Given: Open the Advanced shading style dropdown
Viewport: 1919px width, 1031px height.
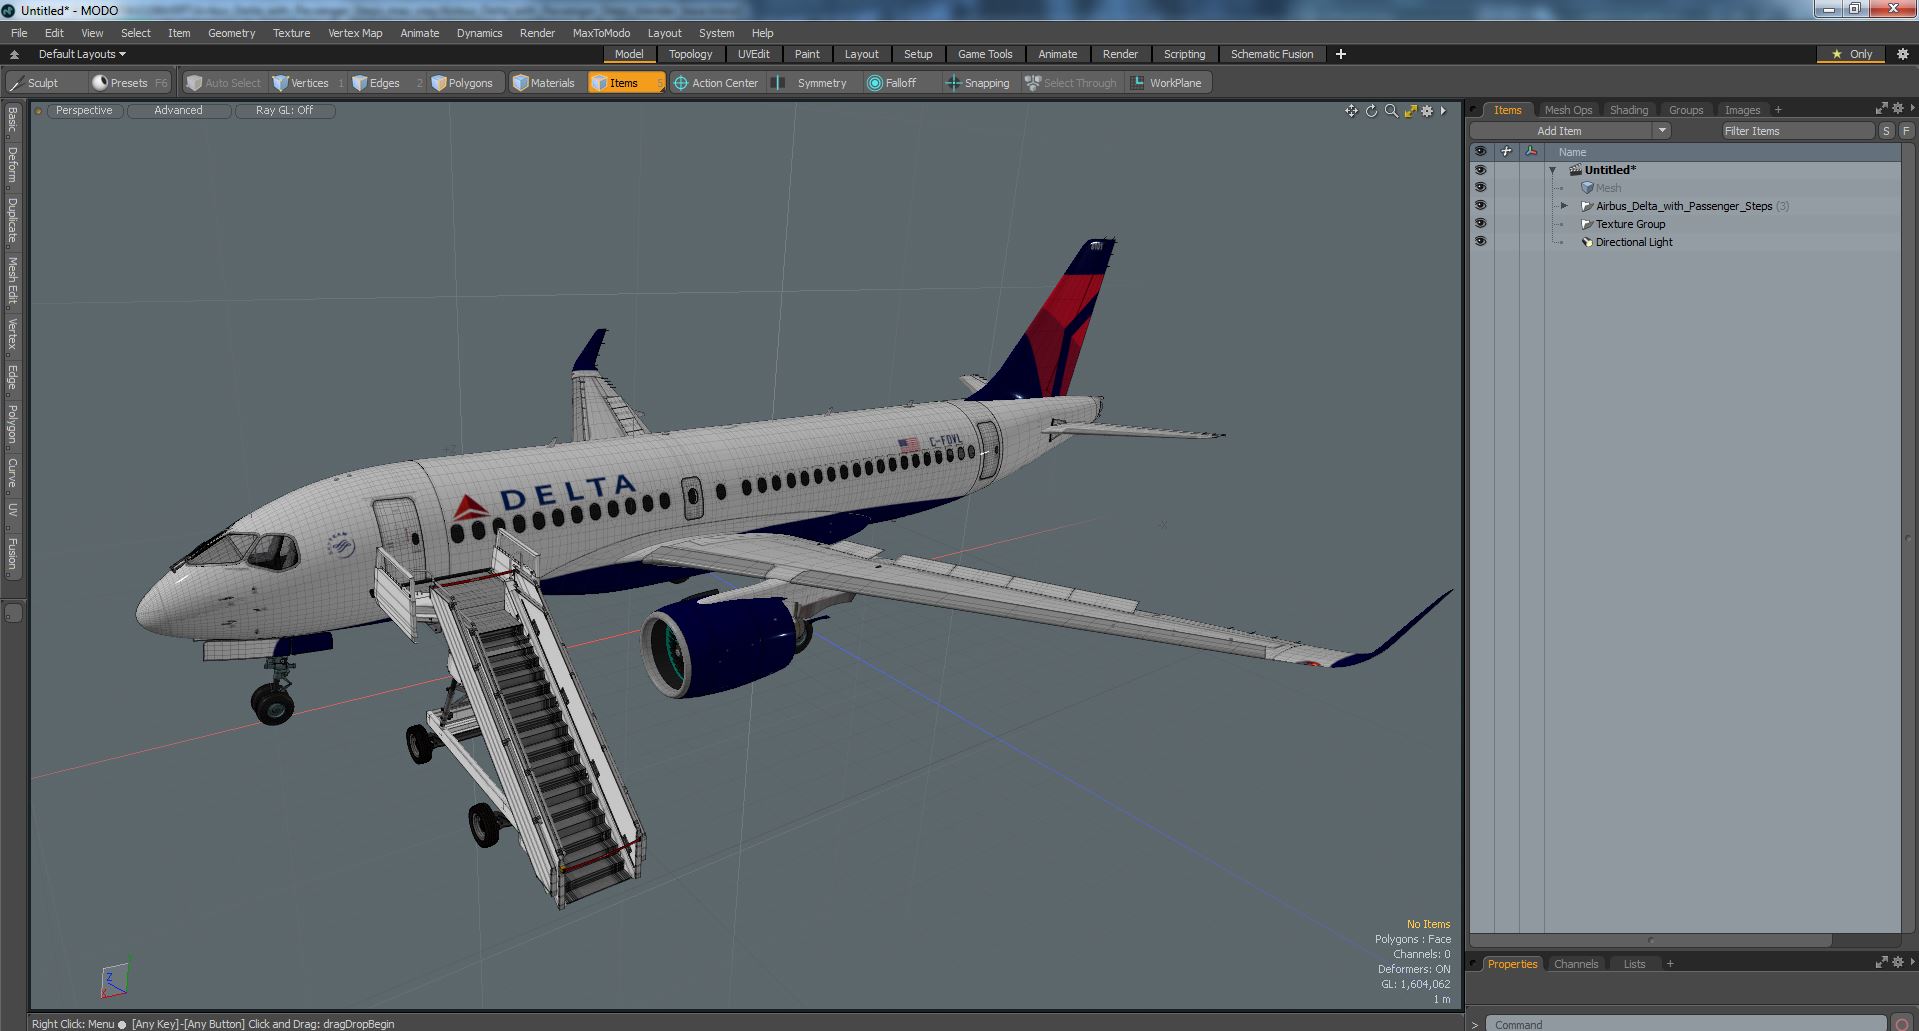Looking at the screenshot, I should [179, 111].
